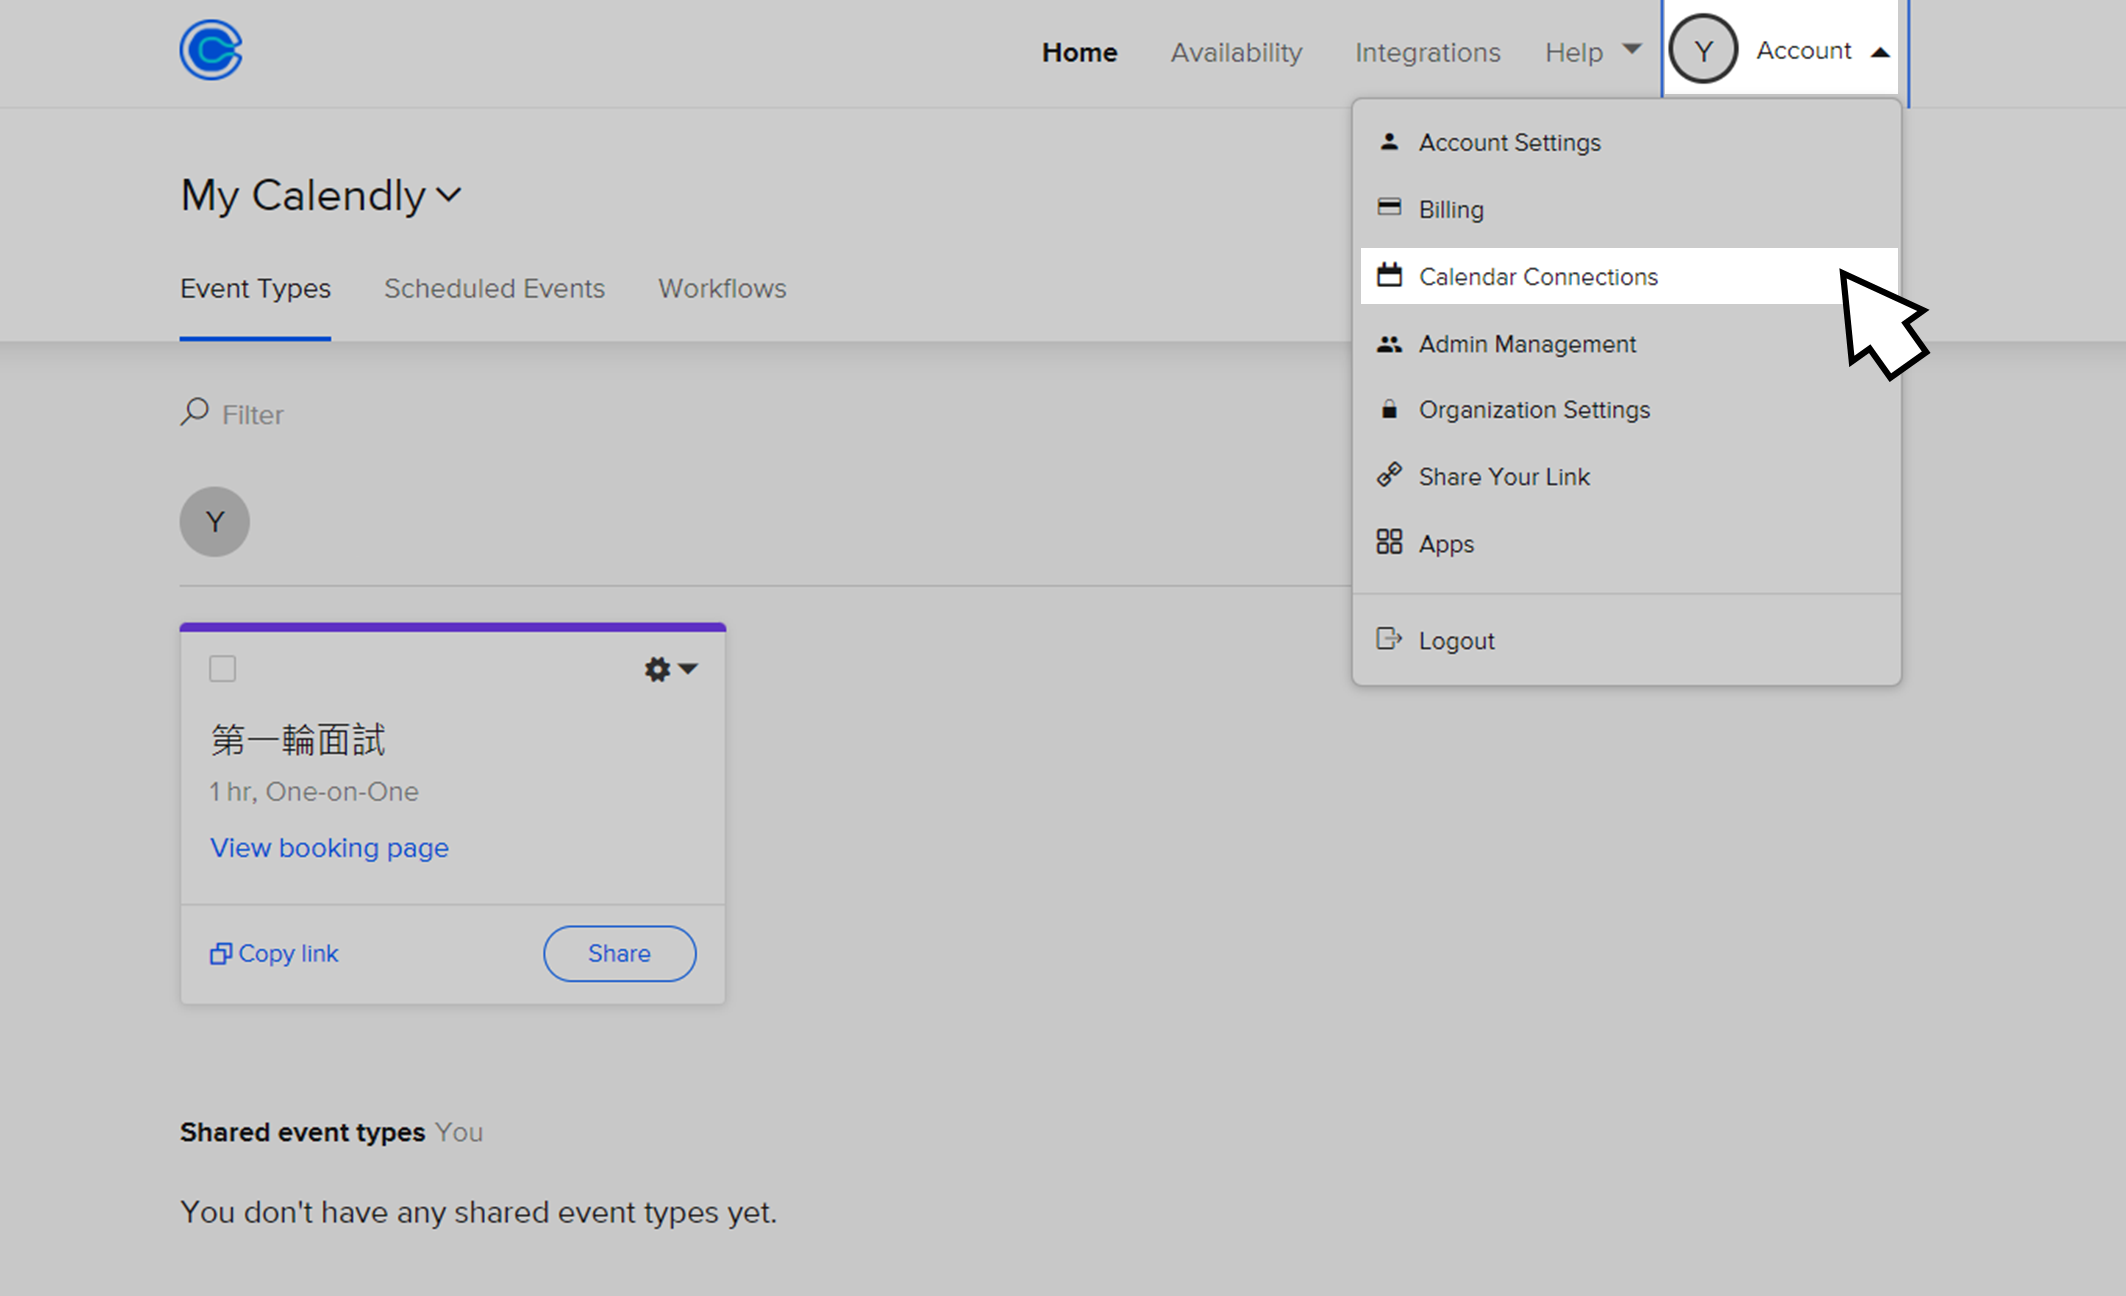Click the 'Shared event types' heading
Screen dimensions: 2126x1296
(x=302, y=1132)
